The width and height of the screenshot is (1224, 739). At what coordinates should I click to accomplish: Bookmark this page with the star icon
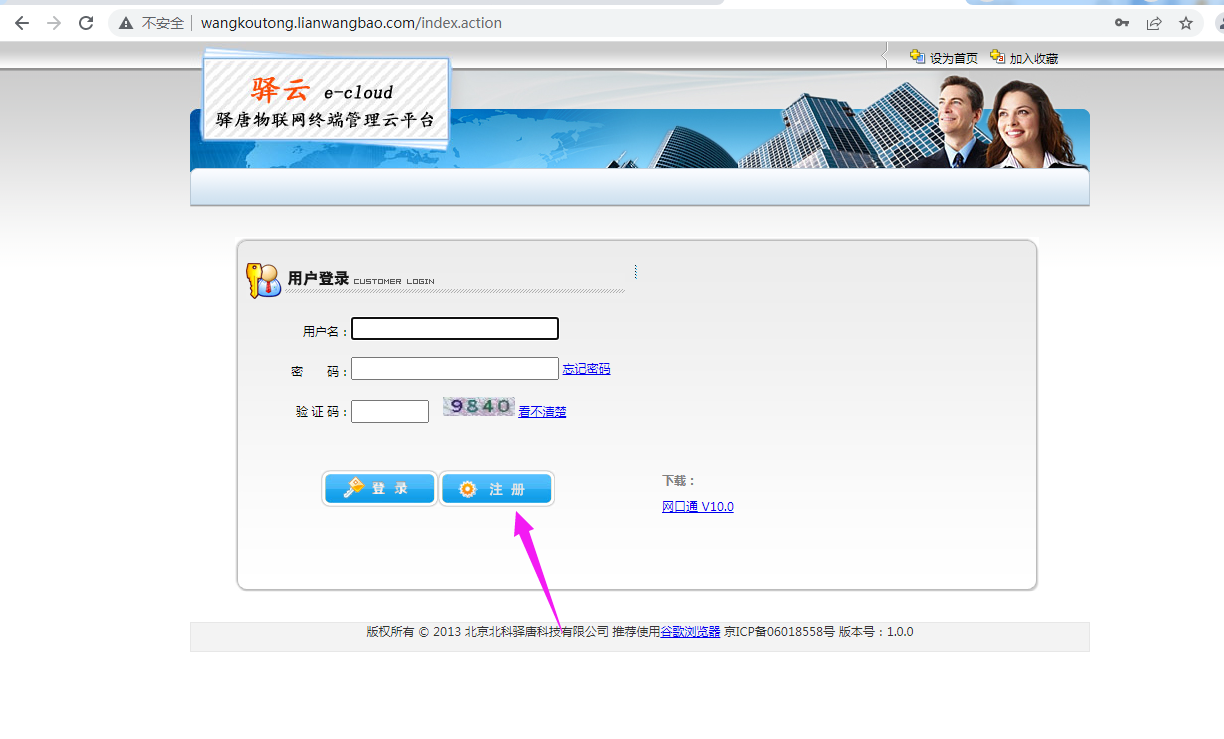[x=1186, y=23]
